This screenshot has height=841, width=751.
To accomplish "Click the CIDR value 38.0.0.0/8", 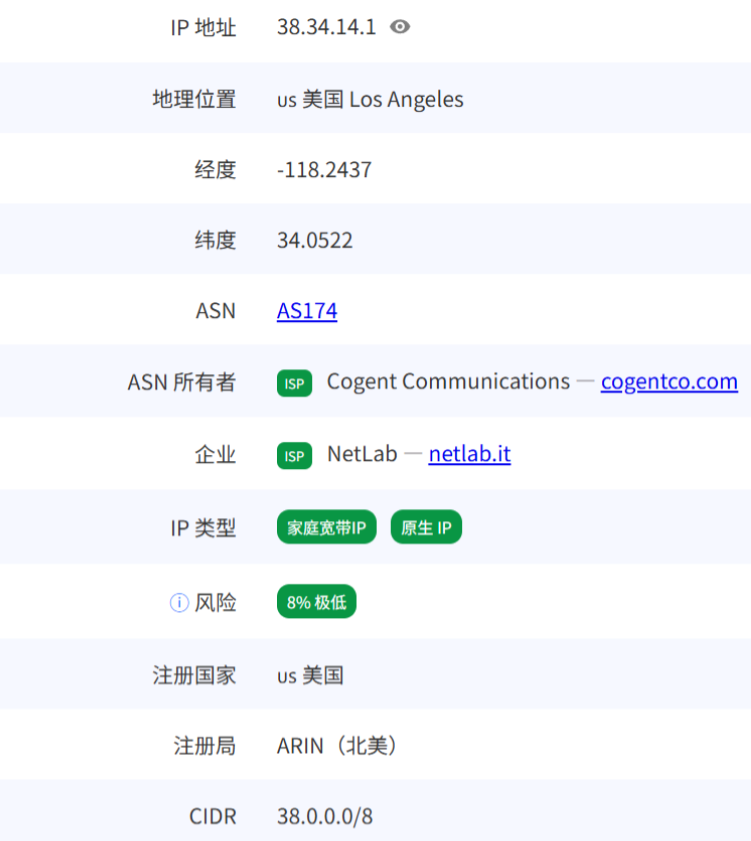I will [x=325, y=816].
